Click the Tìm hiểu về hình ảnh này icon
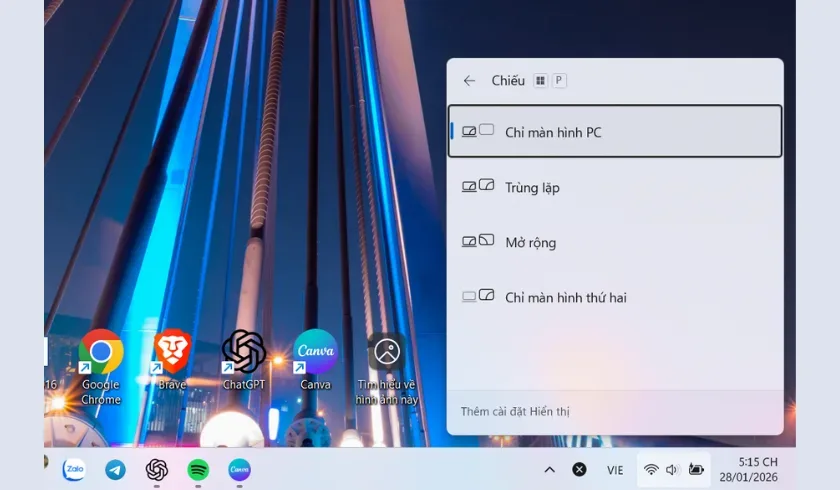Viewport: 840px width, 490px height. pos(387,368)
